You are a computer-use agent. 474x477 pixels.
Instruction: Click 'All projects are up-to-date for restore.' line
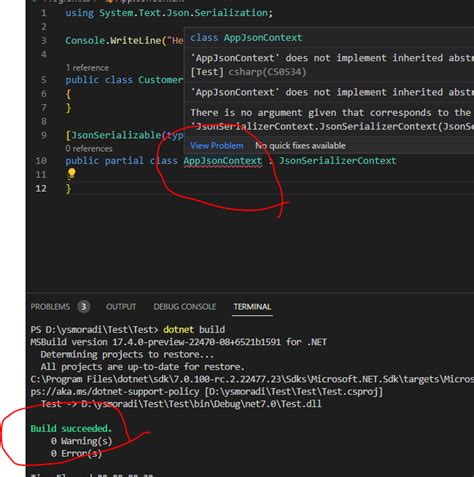point(142,367)
